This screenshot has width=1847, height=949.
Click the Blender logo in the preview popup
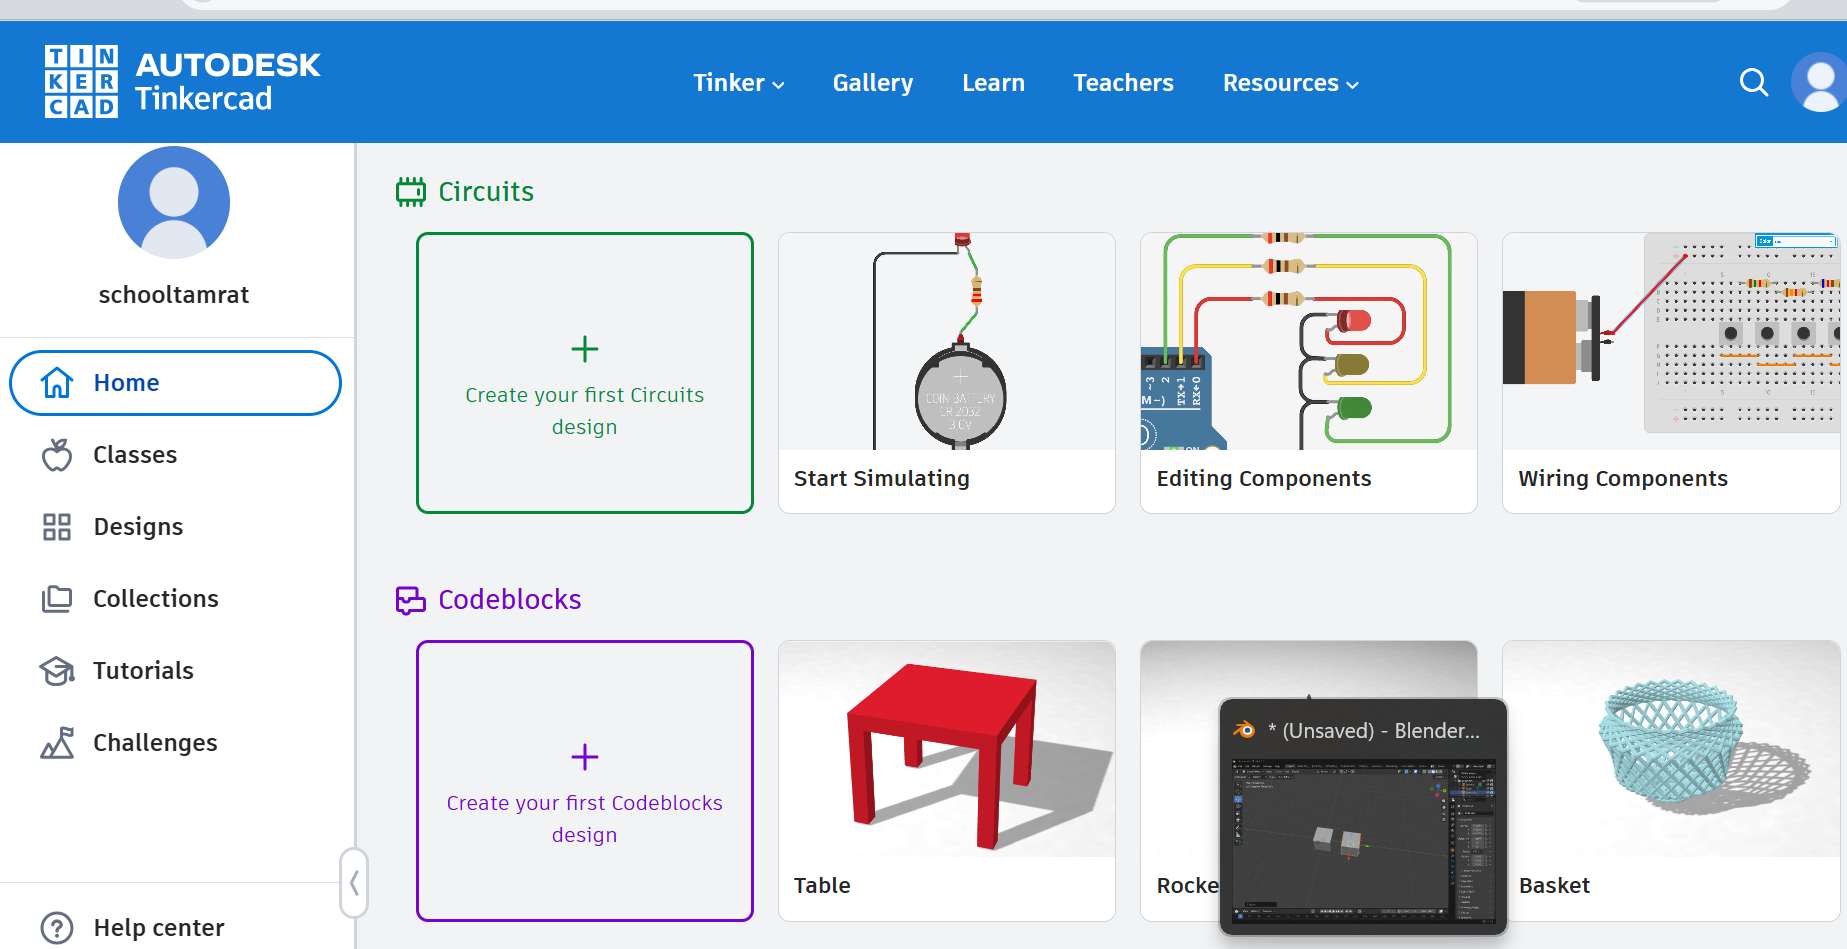click(x=1244, y=730)
